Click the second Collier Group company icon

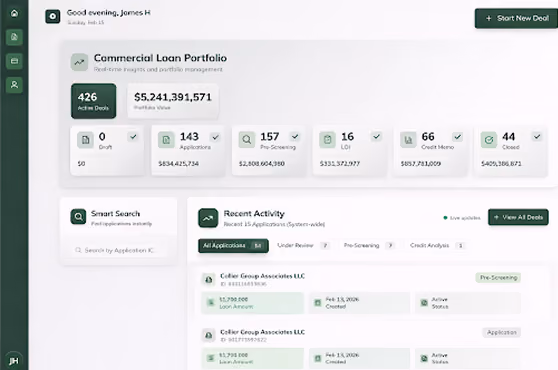pyautogui.click(x=209, y=335)
